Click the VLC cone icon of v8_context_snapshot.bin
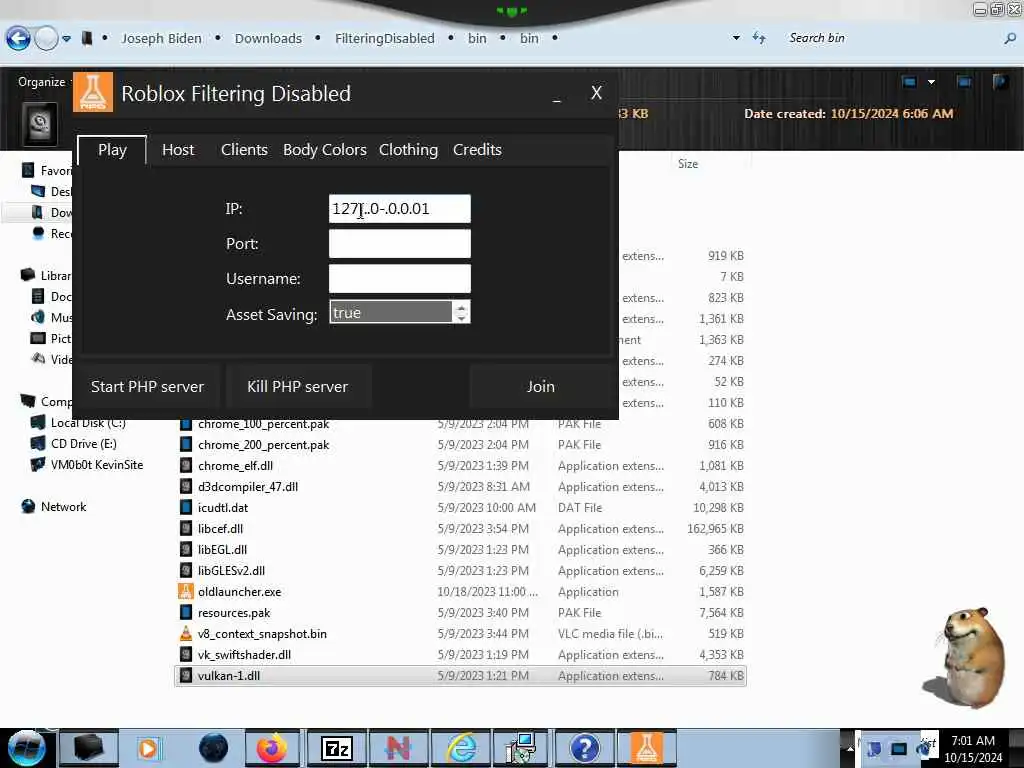Image resolution: width=1024 pixels, height=768 pixels. click(185, 633)
